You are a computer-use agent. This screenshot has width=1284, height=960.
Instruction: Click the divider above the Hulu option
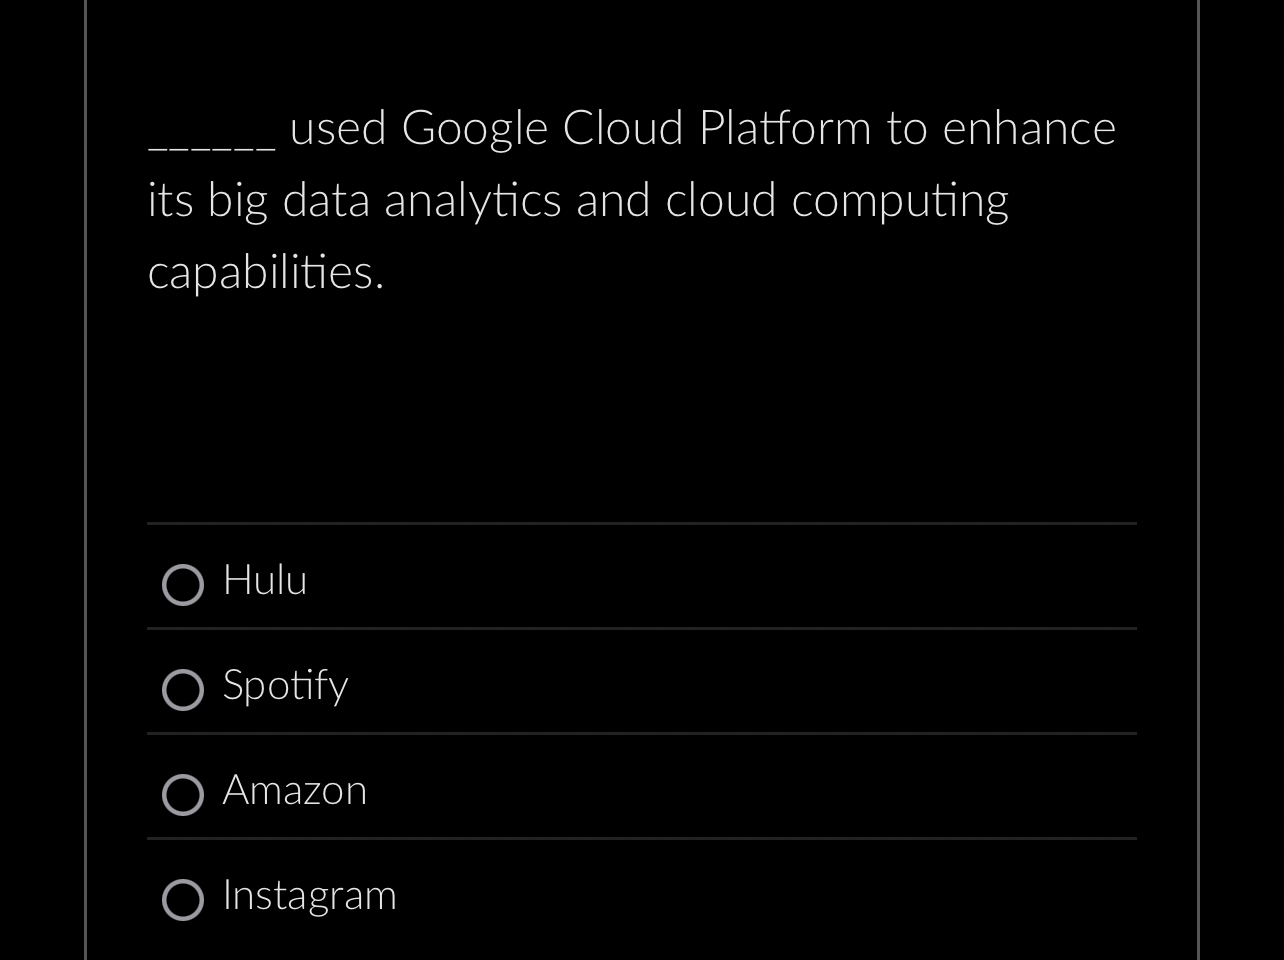point(640,522)
